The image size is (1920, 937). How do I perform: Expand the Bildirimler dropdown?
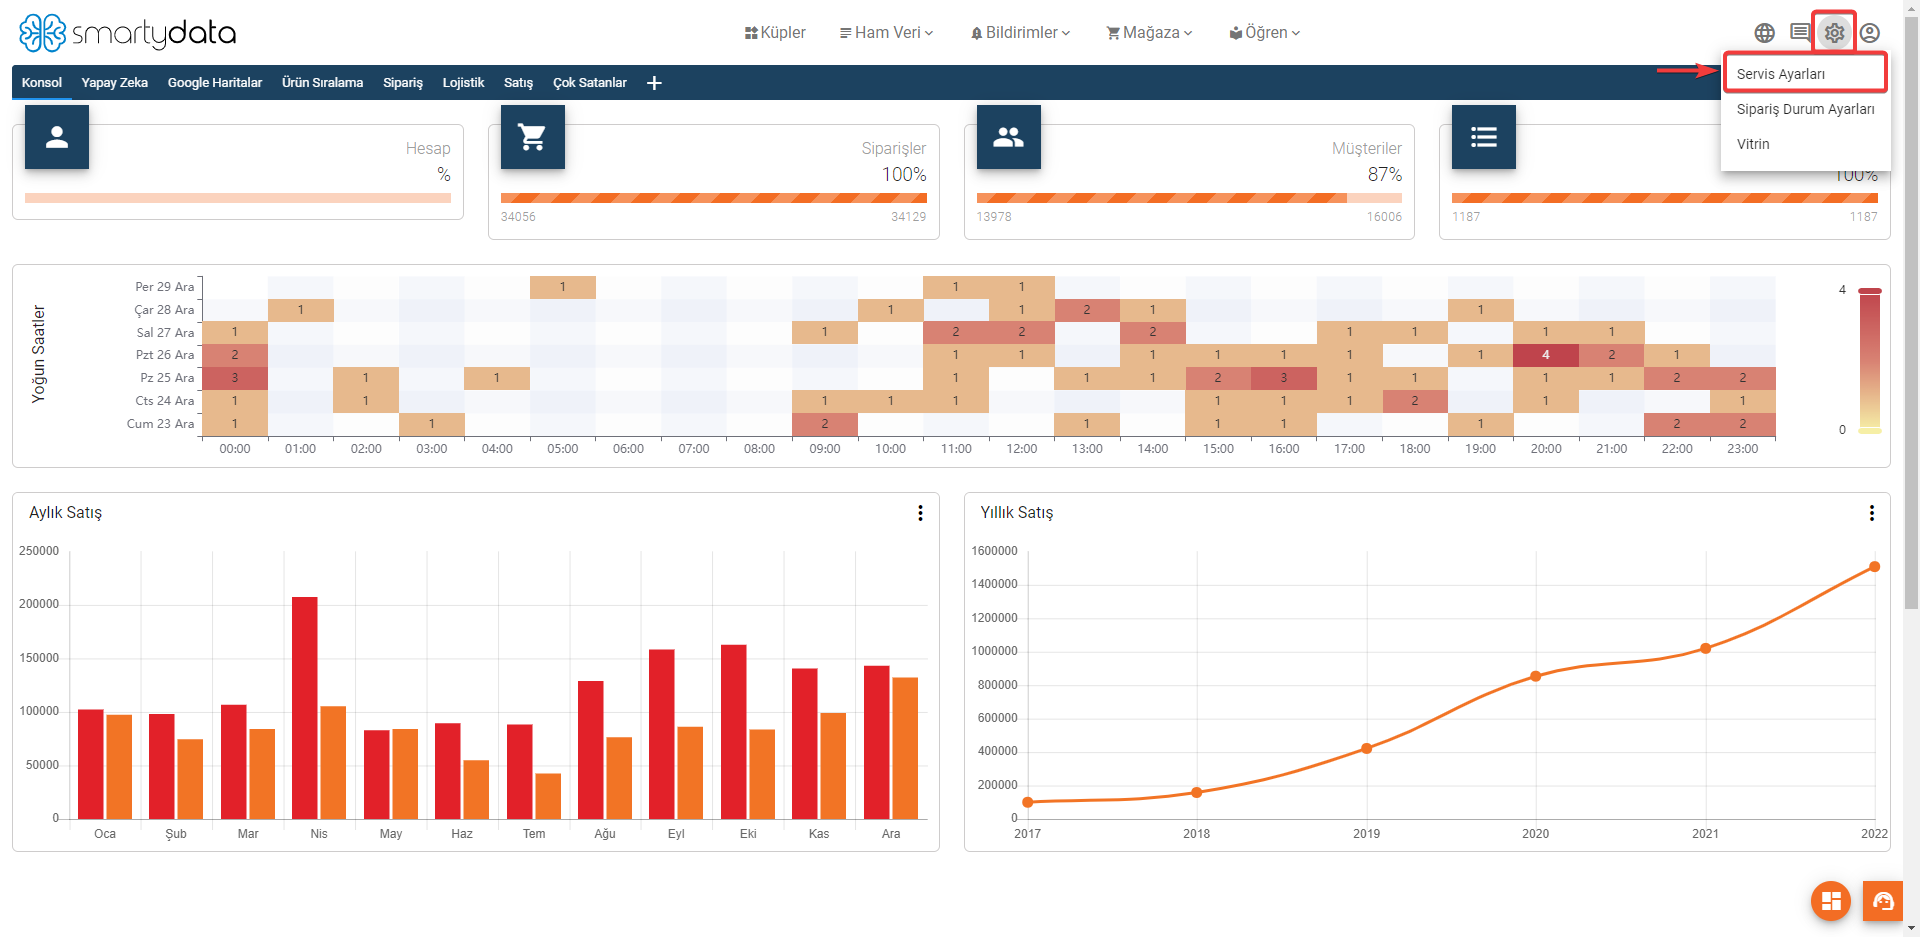coord(1021,33)
